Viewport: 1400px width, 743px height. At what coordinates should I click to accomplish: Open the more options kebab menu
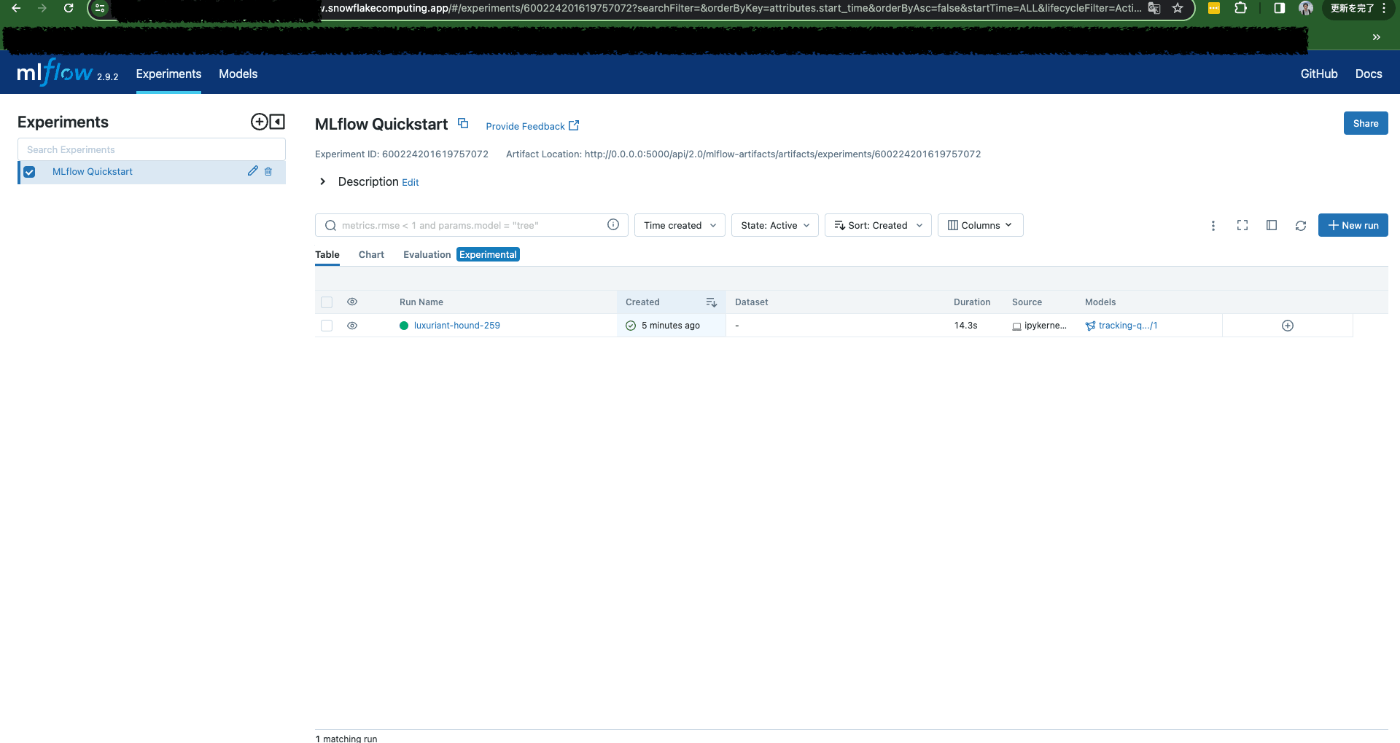point(1213,226)
